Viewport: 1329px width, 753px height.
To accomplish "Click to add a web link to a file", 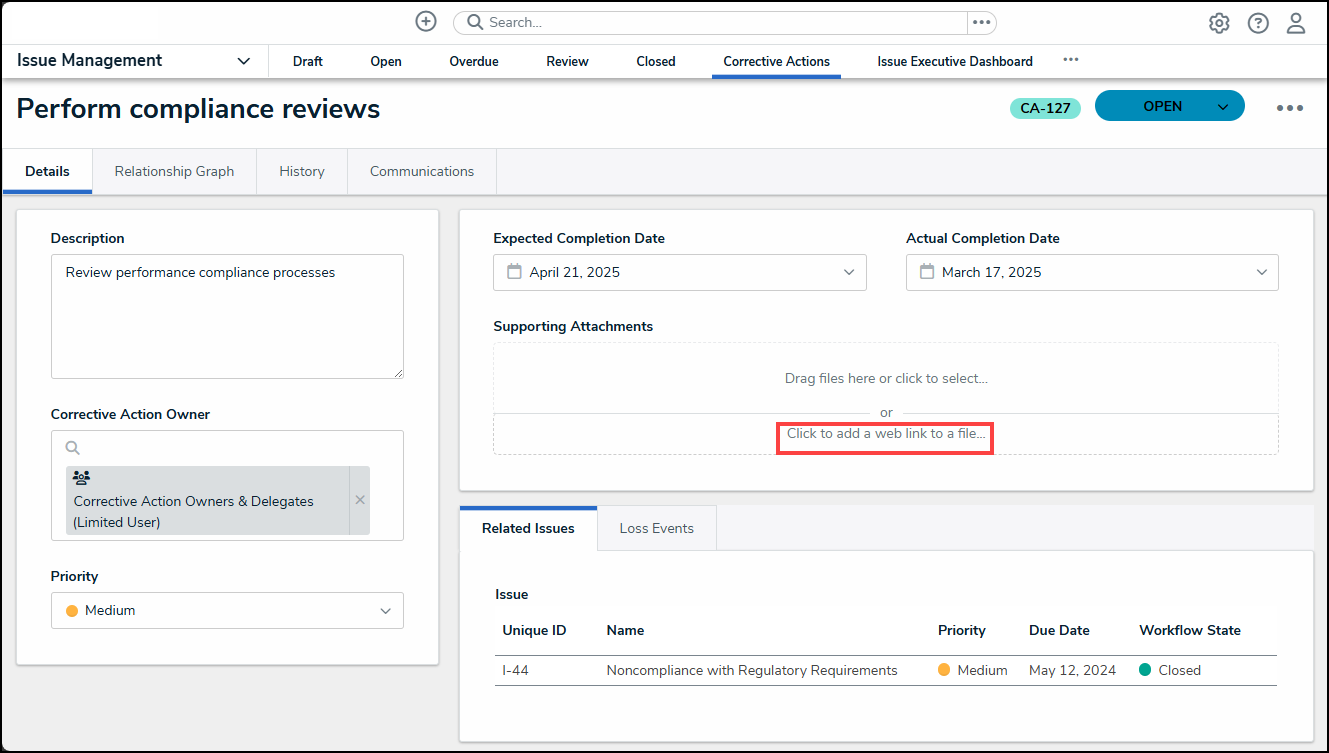I will click(885, 434).
